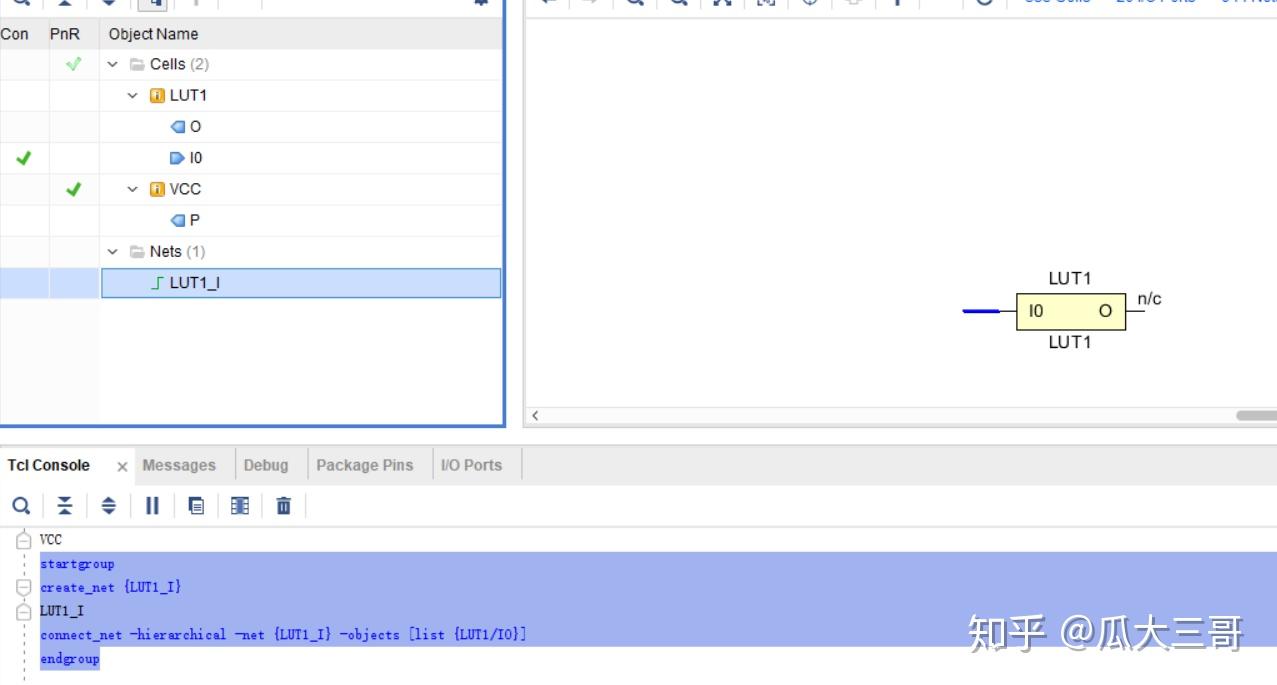1277x685 pixels.
Task: Collapse the Nets group in the tree
Action: click(x=113, y=252)
